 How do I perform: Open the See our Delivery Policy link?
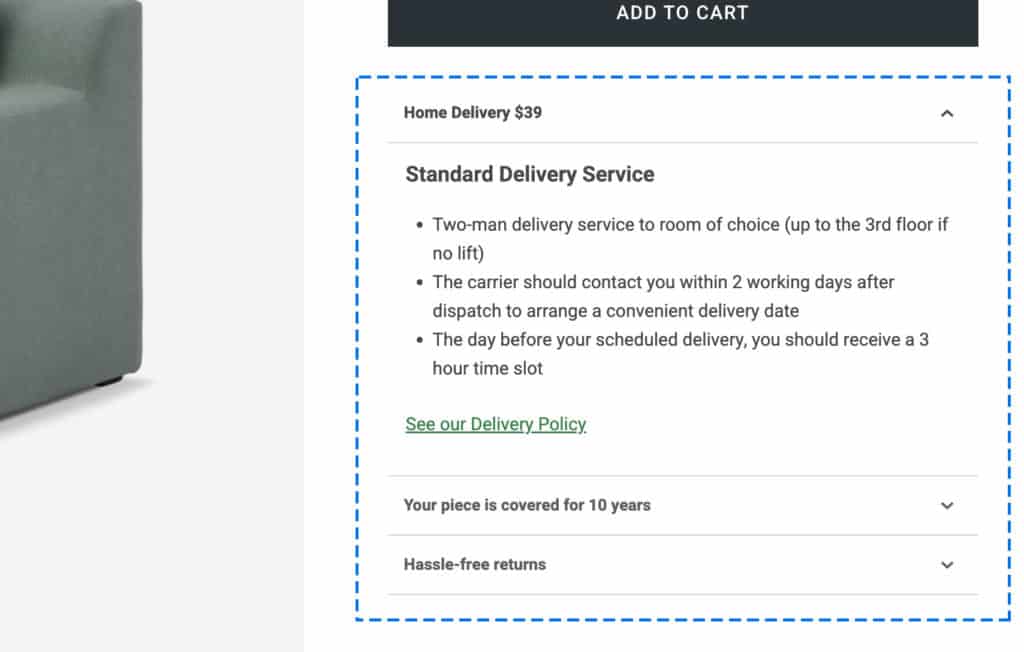click(496, 425)
